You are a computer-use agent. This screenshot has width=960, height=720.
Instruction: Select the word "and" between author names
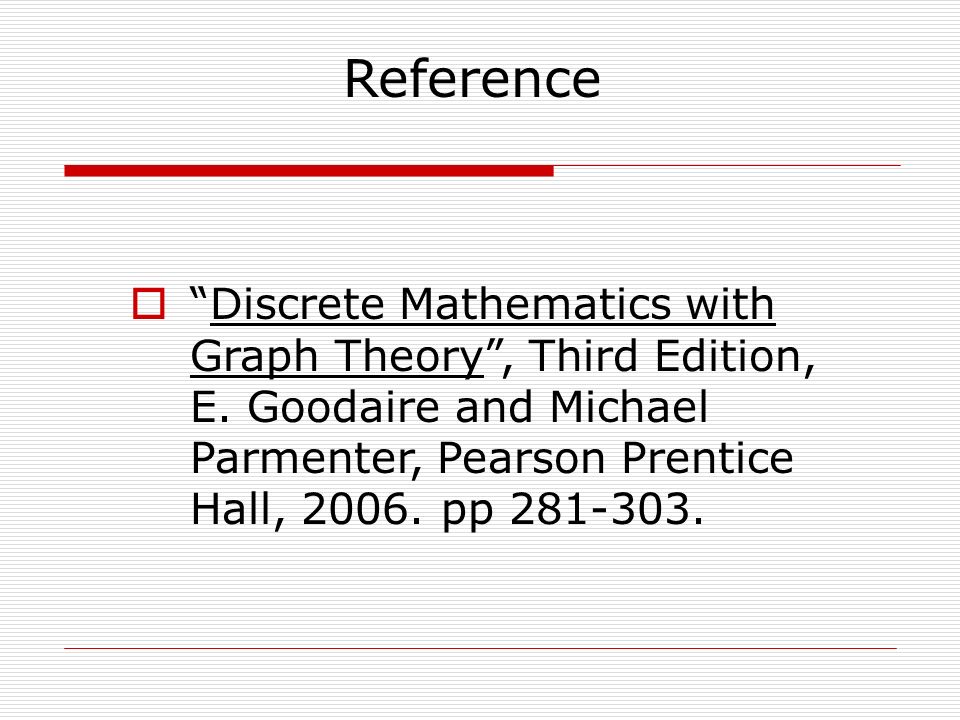[495, 407]
